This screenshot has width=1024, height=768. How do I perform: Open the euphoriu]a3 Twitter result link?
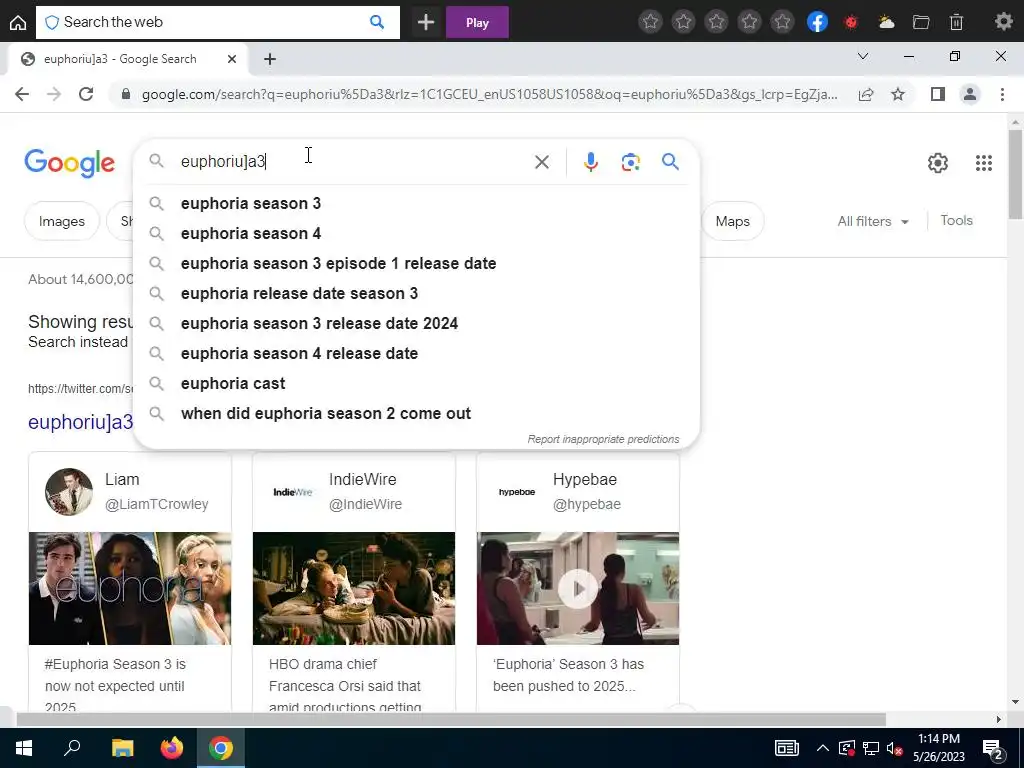80,423
